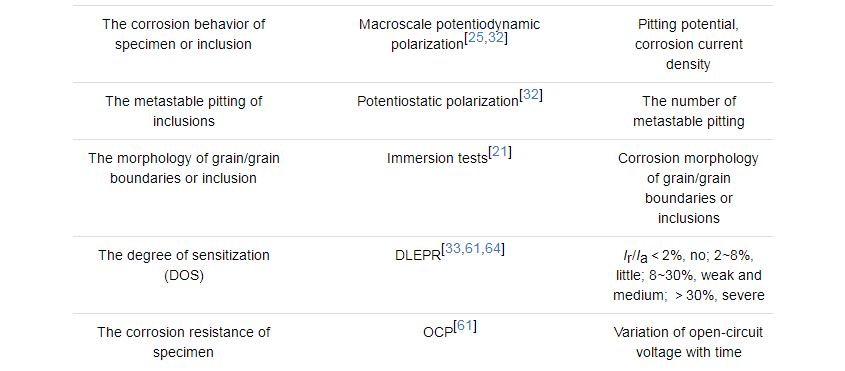Follow reference 64 after DLEPR
845x371 pixels.
491,250
